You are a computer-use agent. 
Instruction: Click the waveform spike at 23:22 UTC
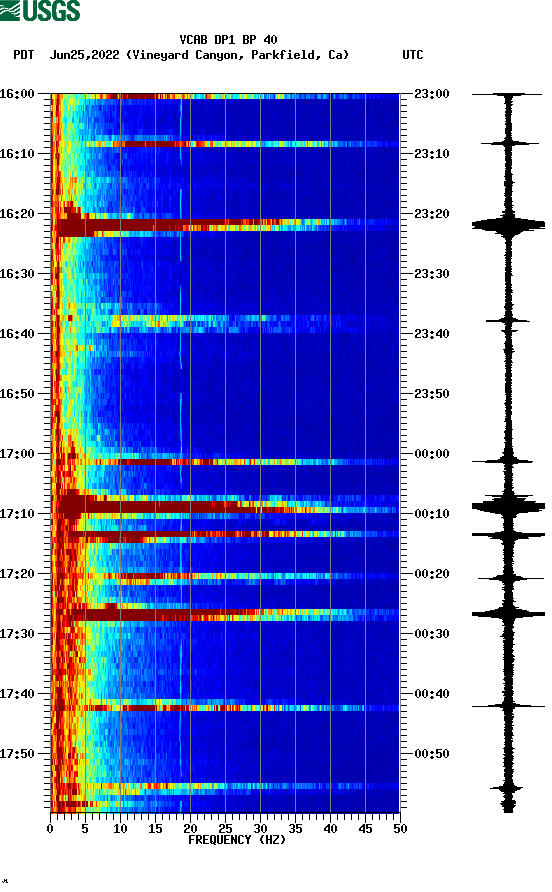pyautogui.click(x=508, y=225)
